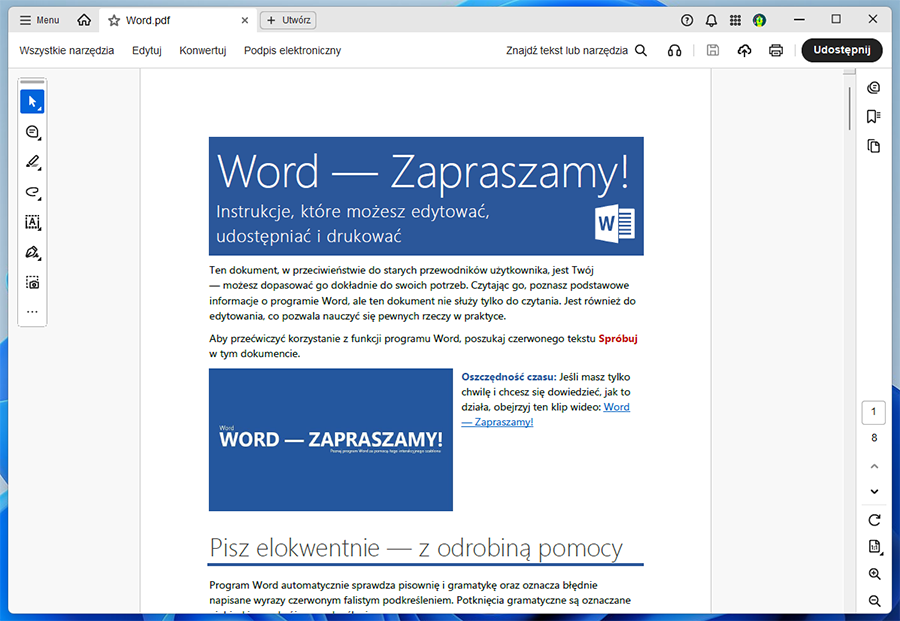Viewport: 900px width, 621px height.
Task: Go to the Home screen icon
Action: [84, 20]
